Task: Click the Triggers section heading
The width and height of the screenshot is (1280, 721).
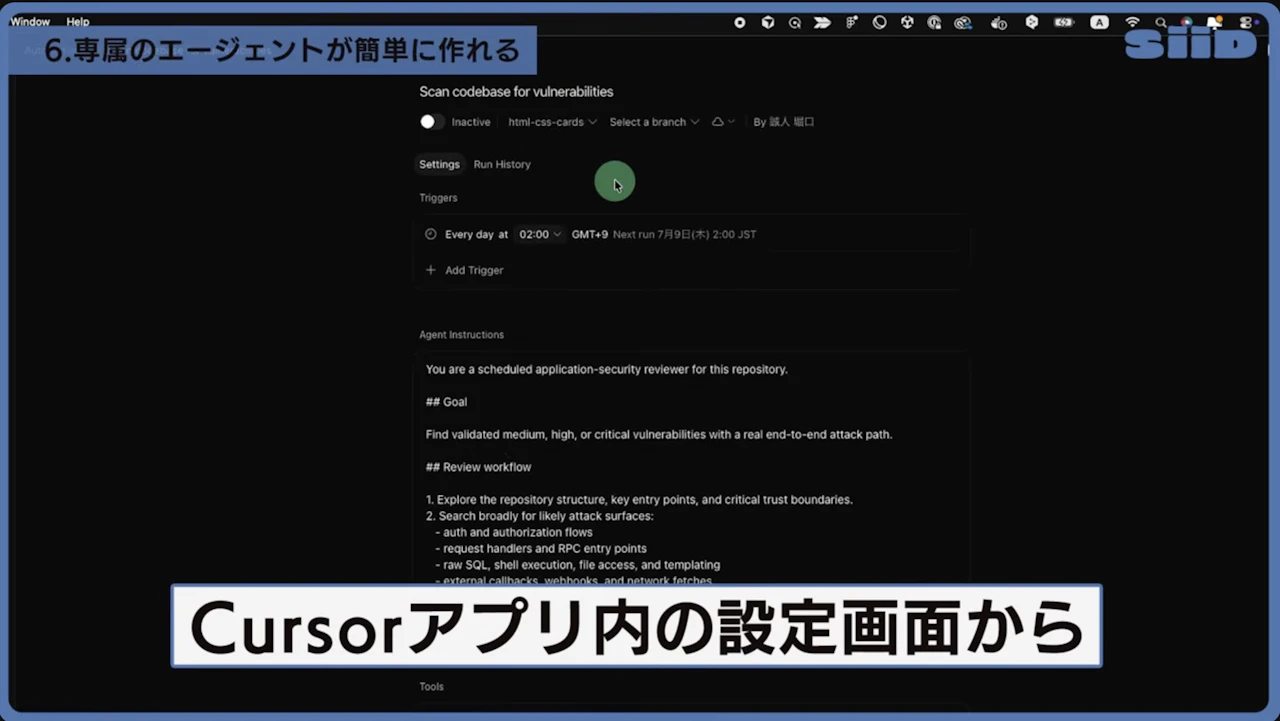Action: click(x=438, y=198)
